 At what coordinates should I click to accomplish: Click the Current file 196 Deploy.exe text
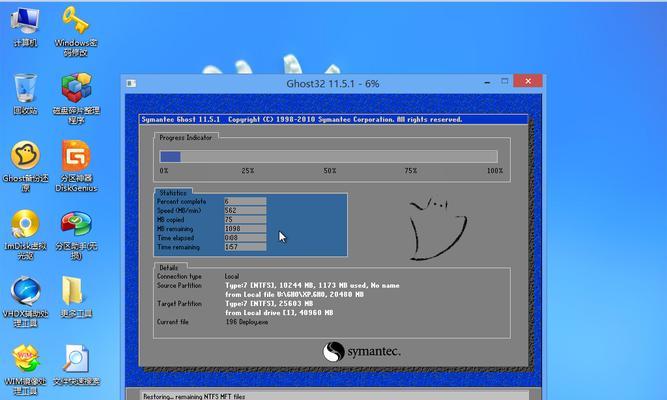click(x=247, y=322)
